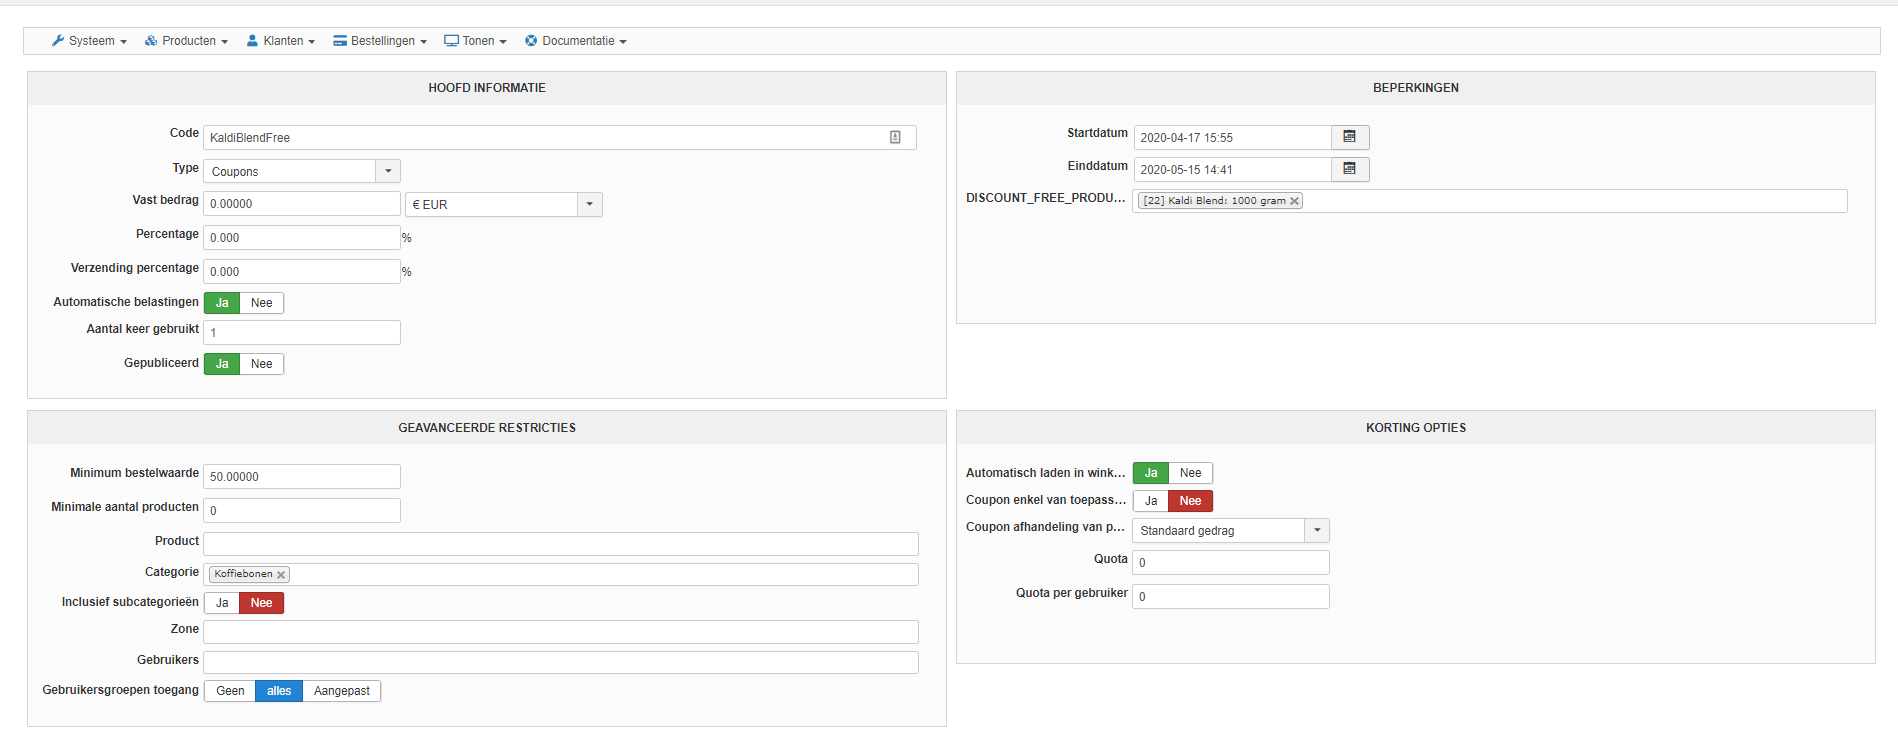The height and width of the screenshot is (751, 1898).
Task: Click the Startdatum date field
Action: 1233,137
